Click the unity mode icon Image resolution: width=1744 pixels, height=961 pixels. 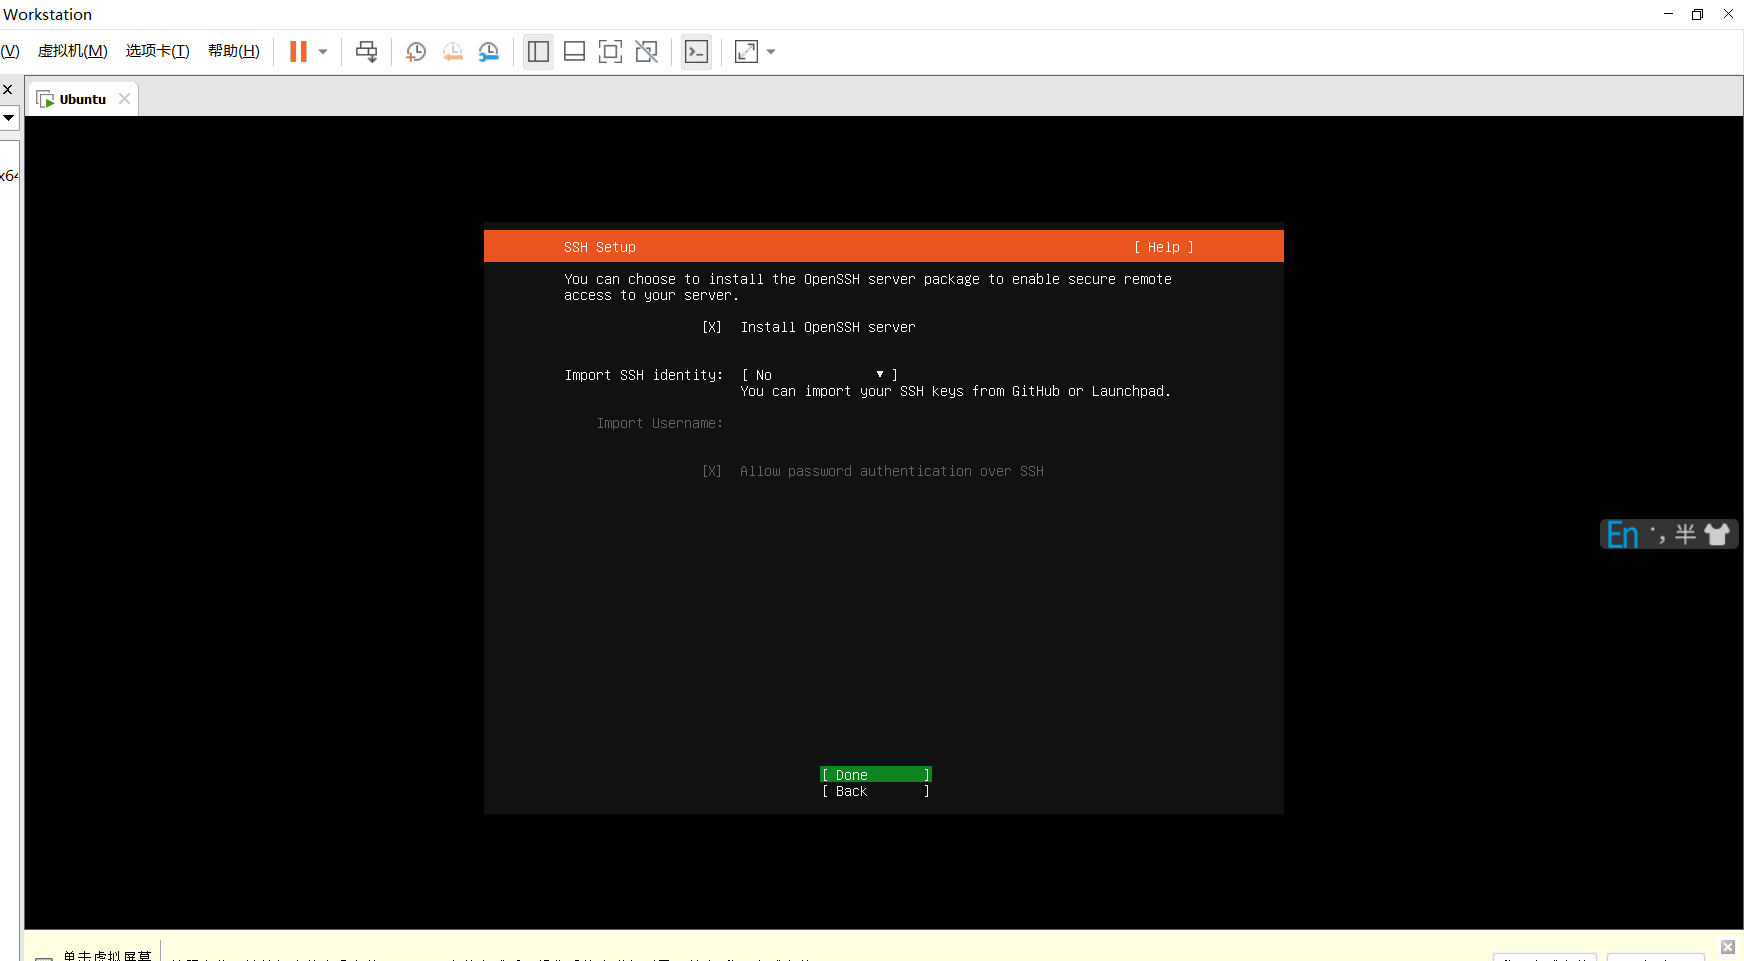coord(647,51)
